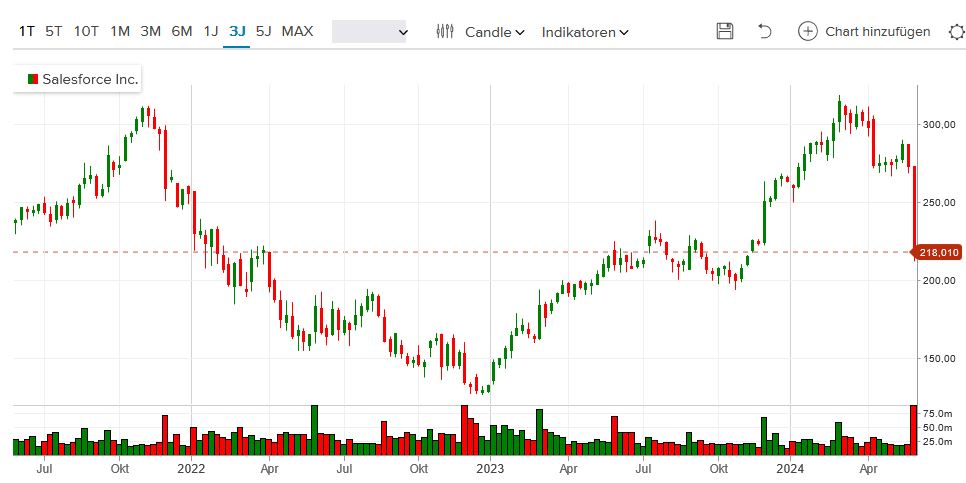
Task: Switch to 1M time range
Action: (x=120, y=31)
